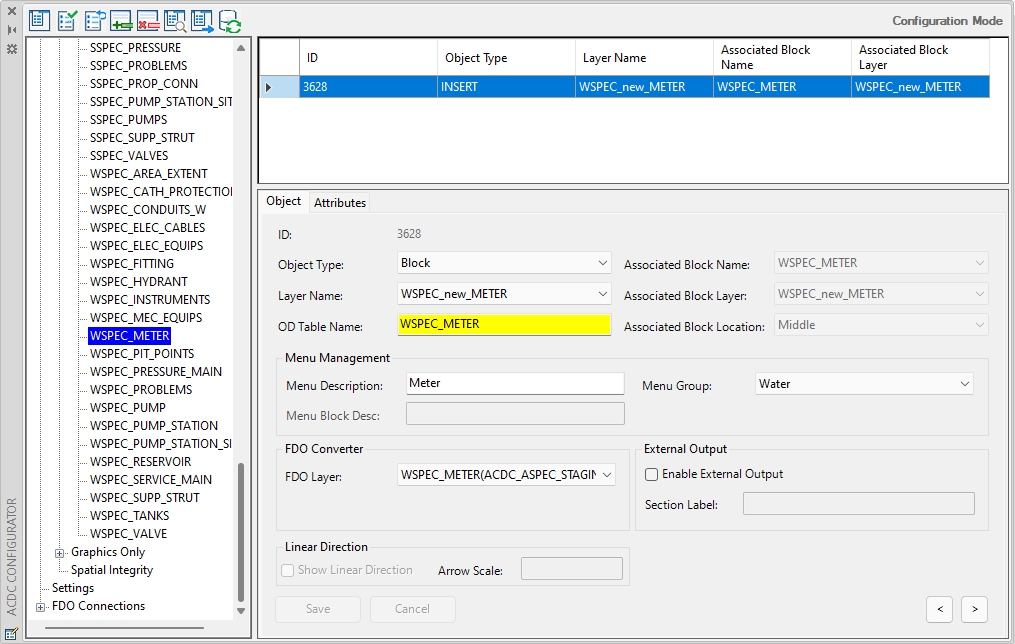Toggle Enable External Output checkbox
This screenshot has width=1015, height=644.
(651, 474)
